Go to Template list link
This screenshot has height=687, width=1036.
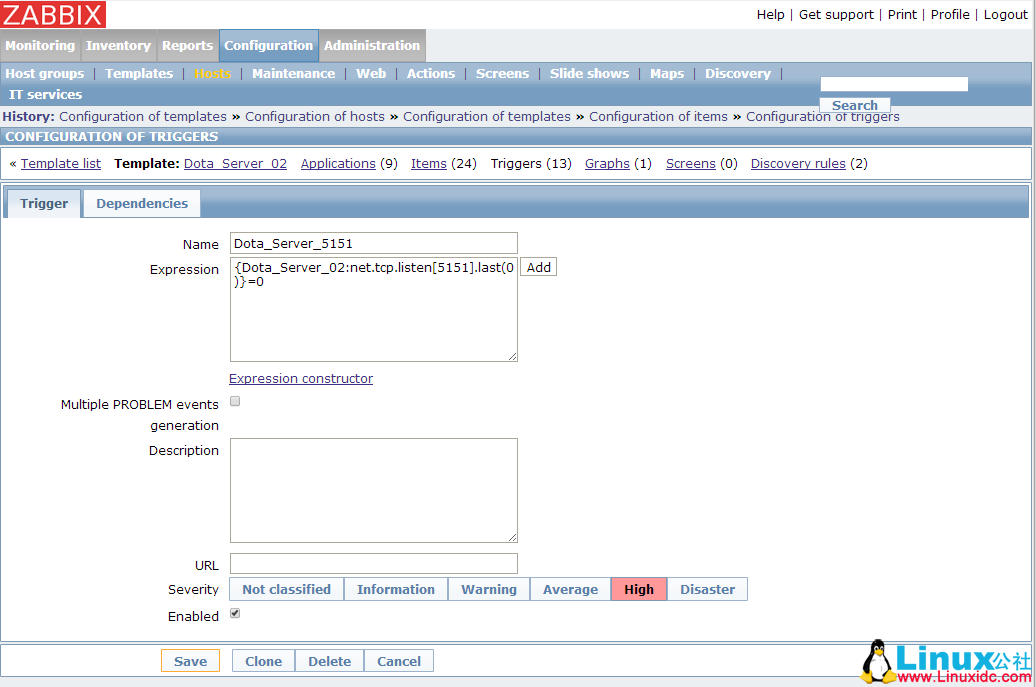point(61,163)
